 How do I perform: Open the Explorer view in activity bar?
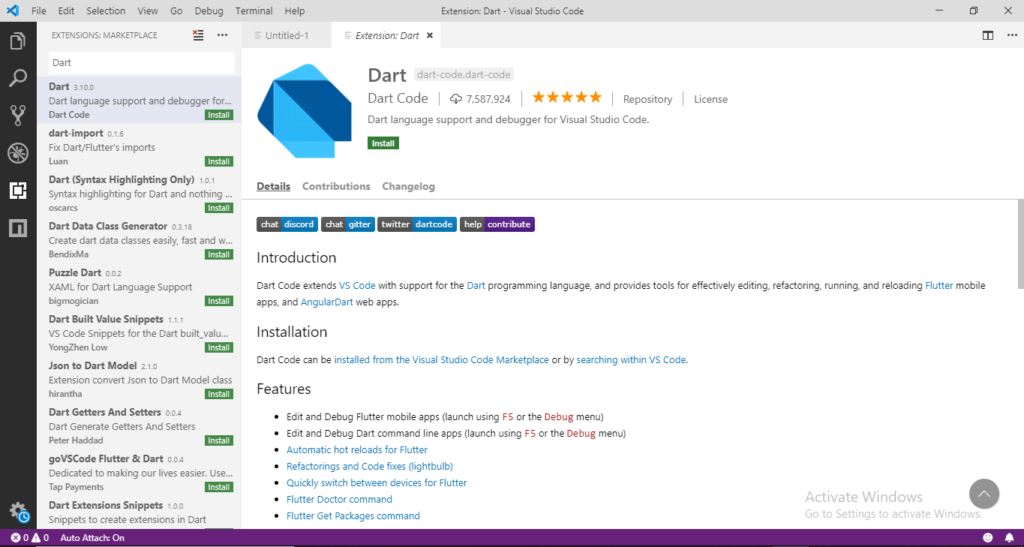18,41
